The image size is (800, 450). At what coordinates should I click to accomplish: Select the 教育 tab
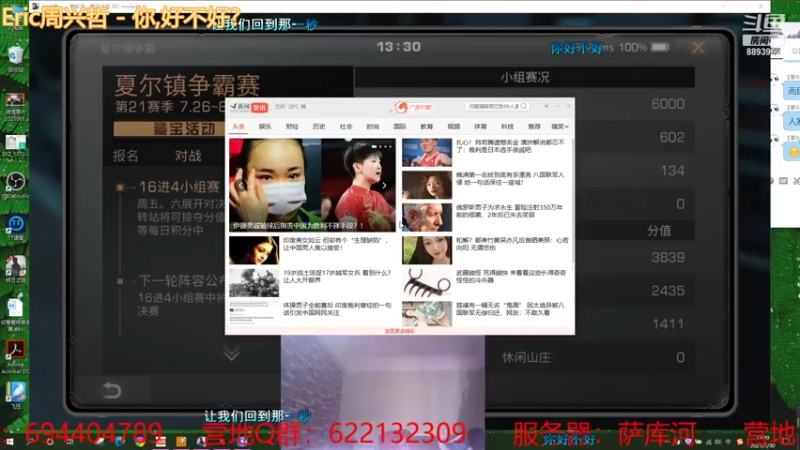[x=427, y=127]
